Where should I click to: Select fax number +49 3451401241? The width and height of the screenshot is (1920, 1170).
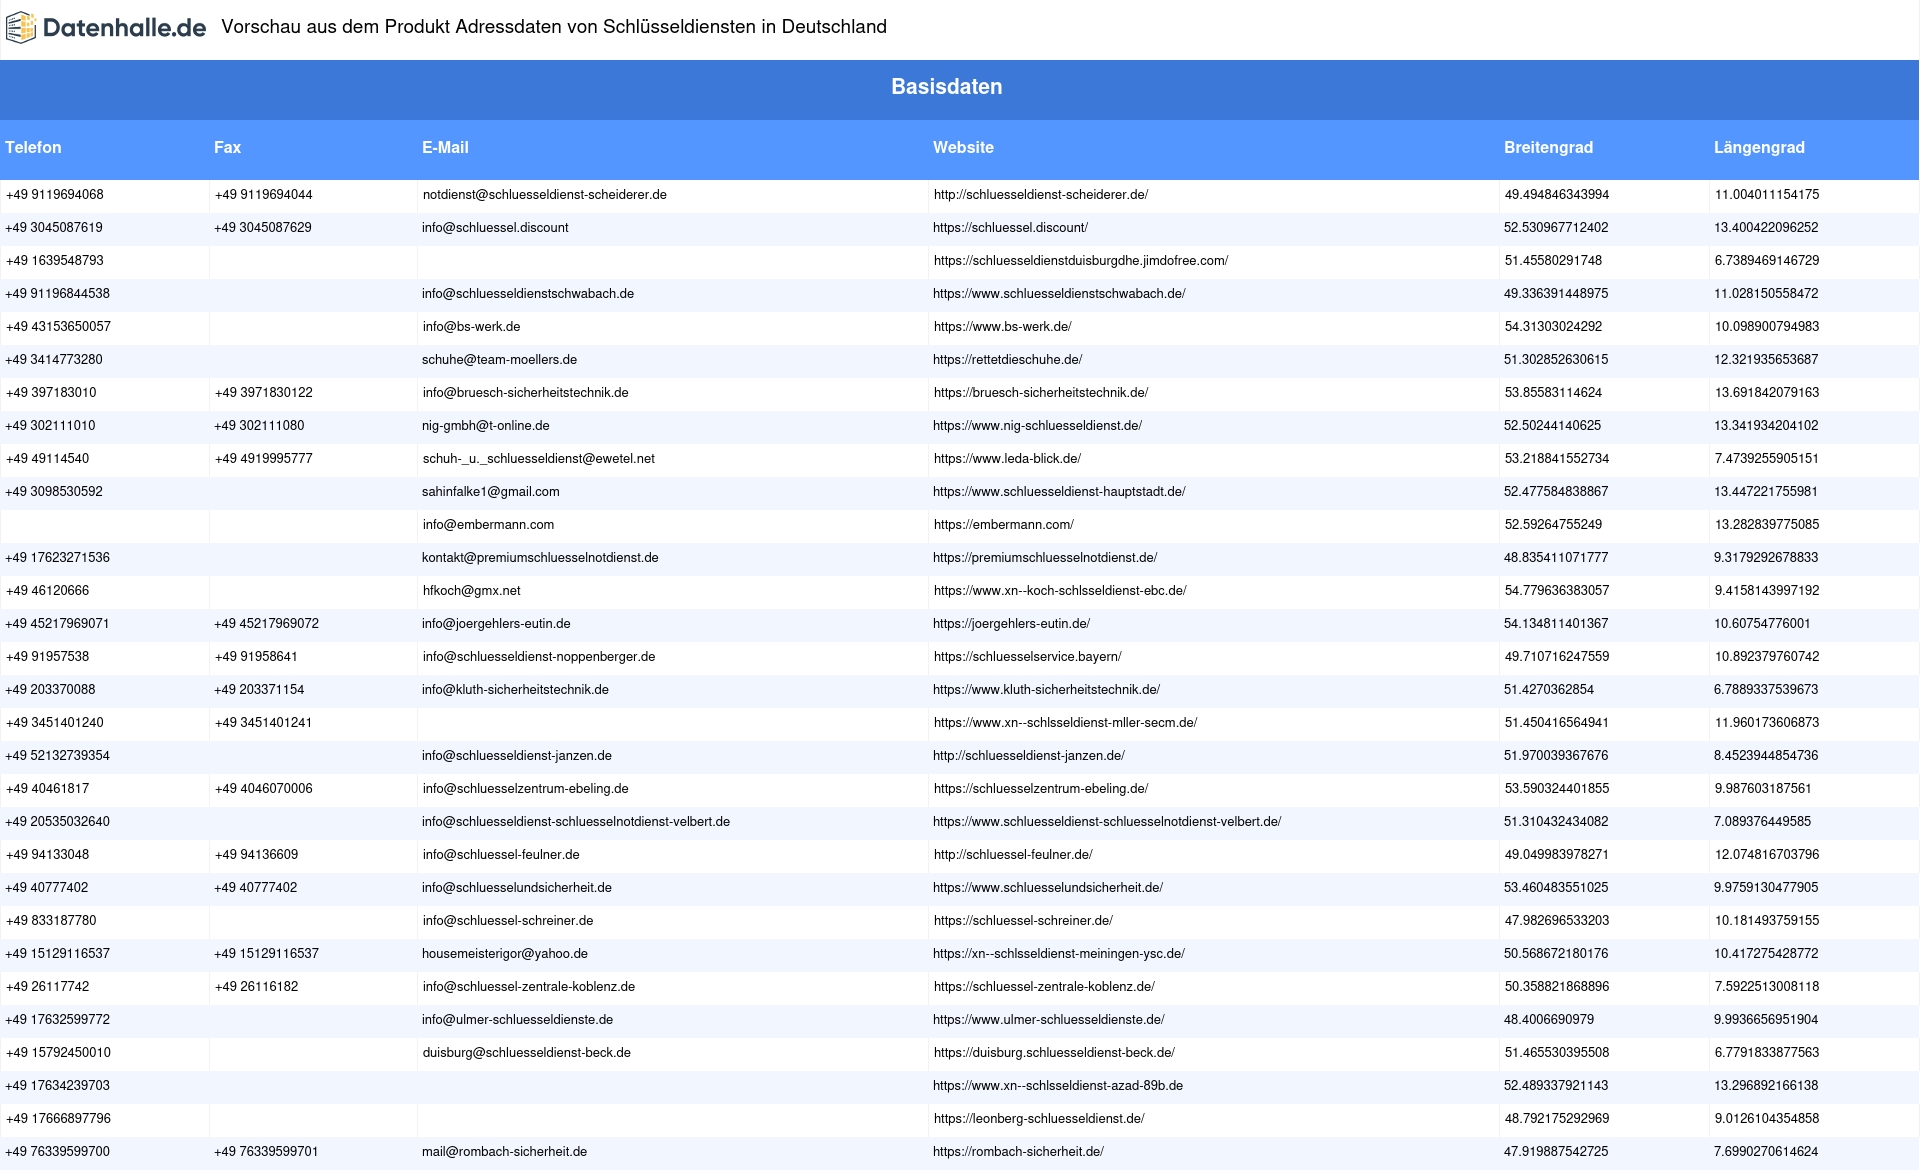click(x=264, y=723)
